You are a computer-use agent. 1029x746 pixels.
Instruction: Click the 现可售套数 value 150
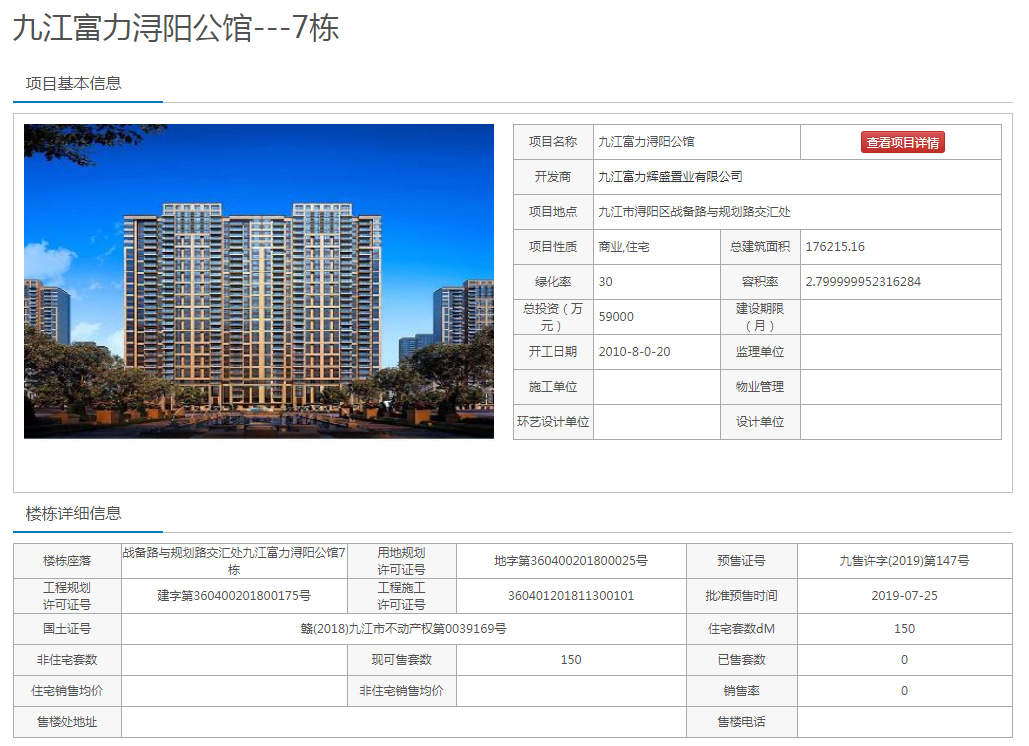pos(571,659)
